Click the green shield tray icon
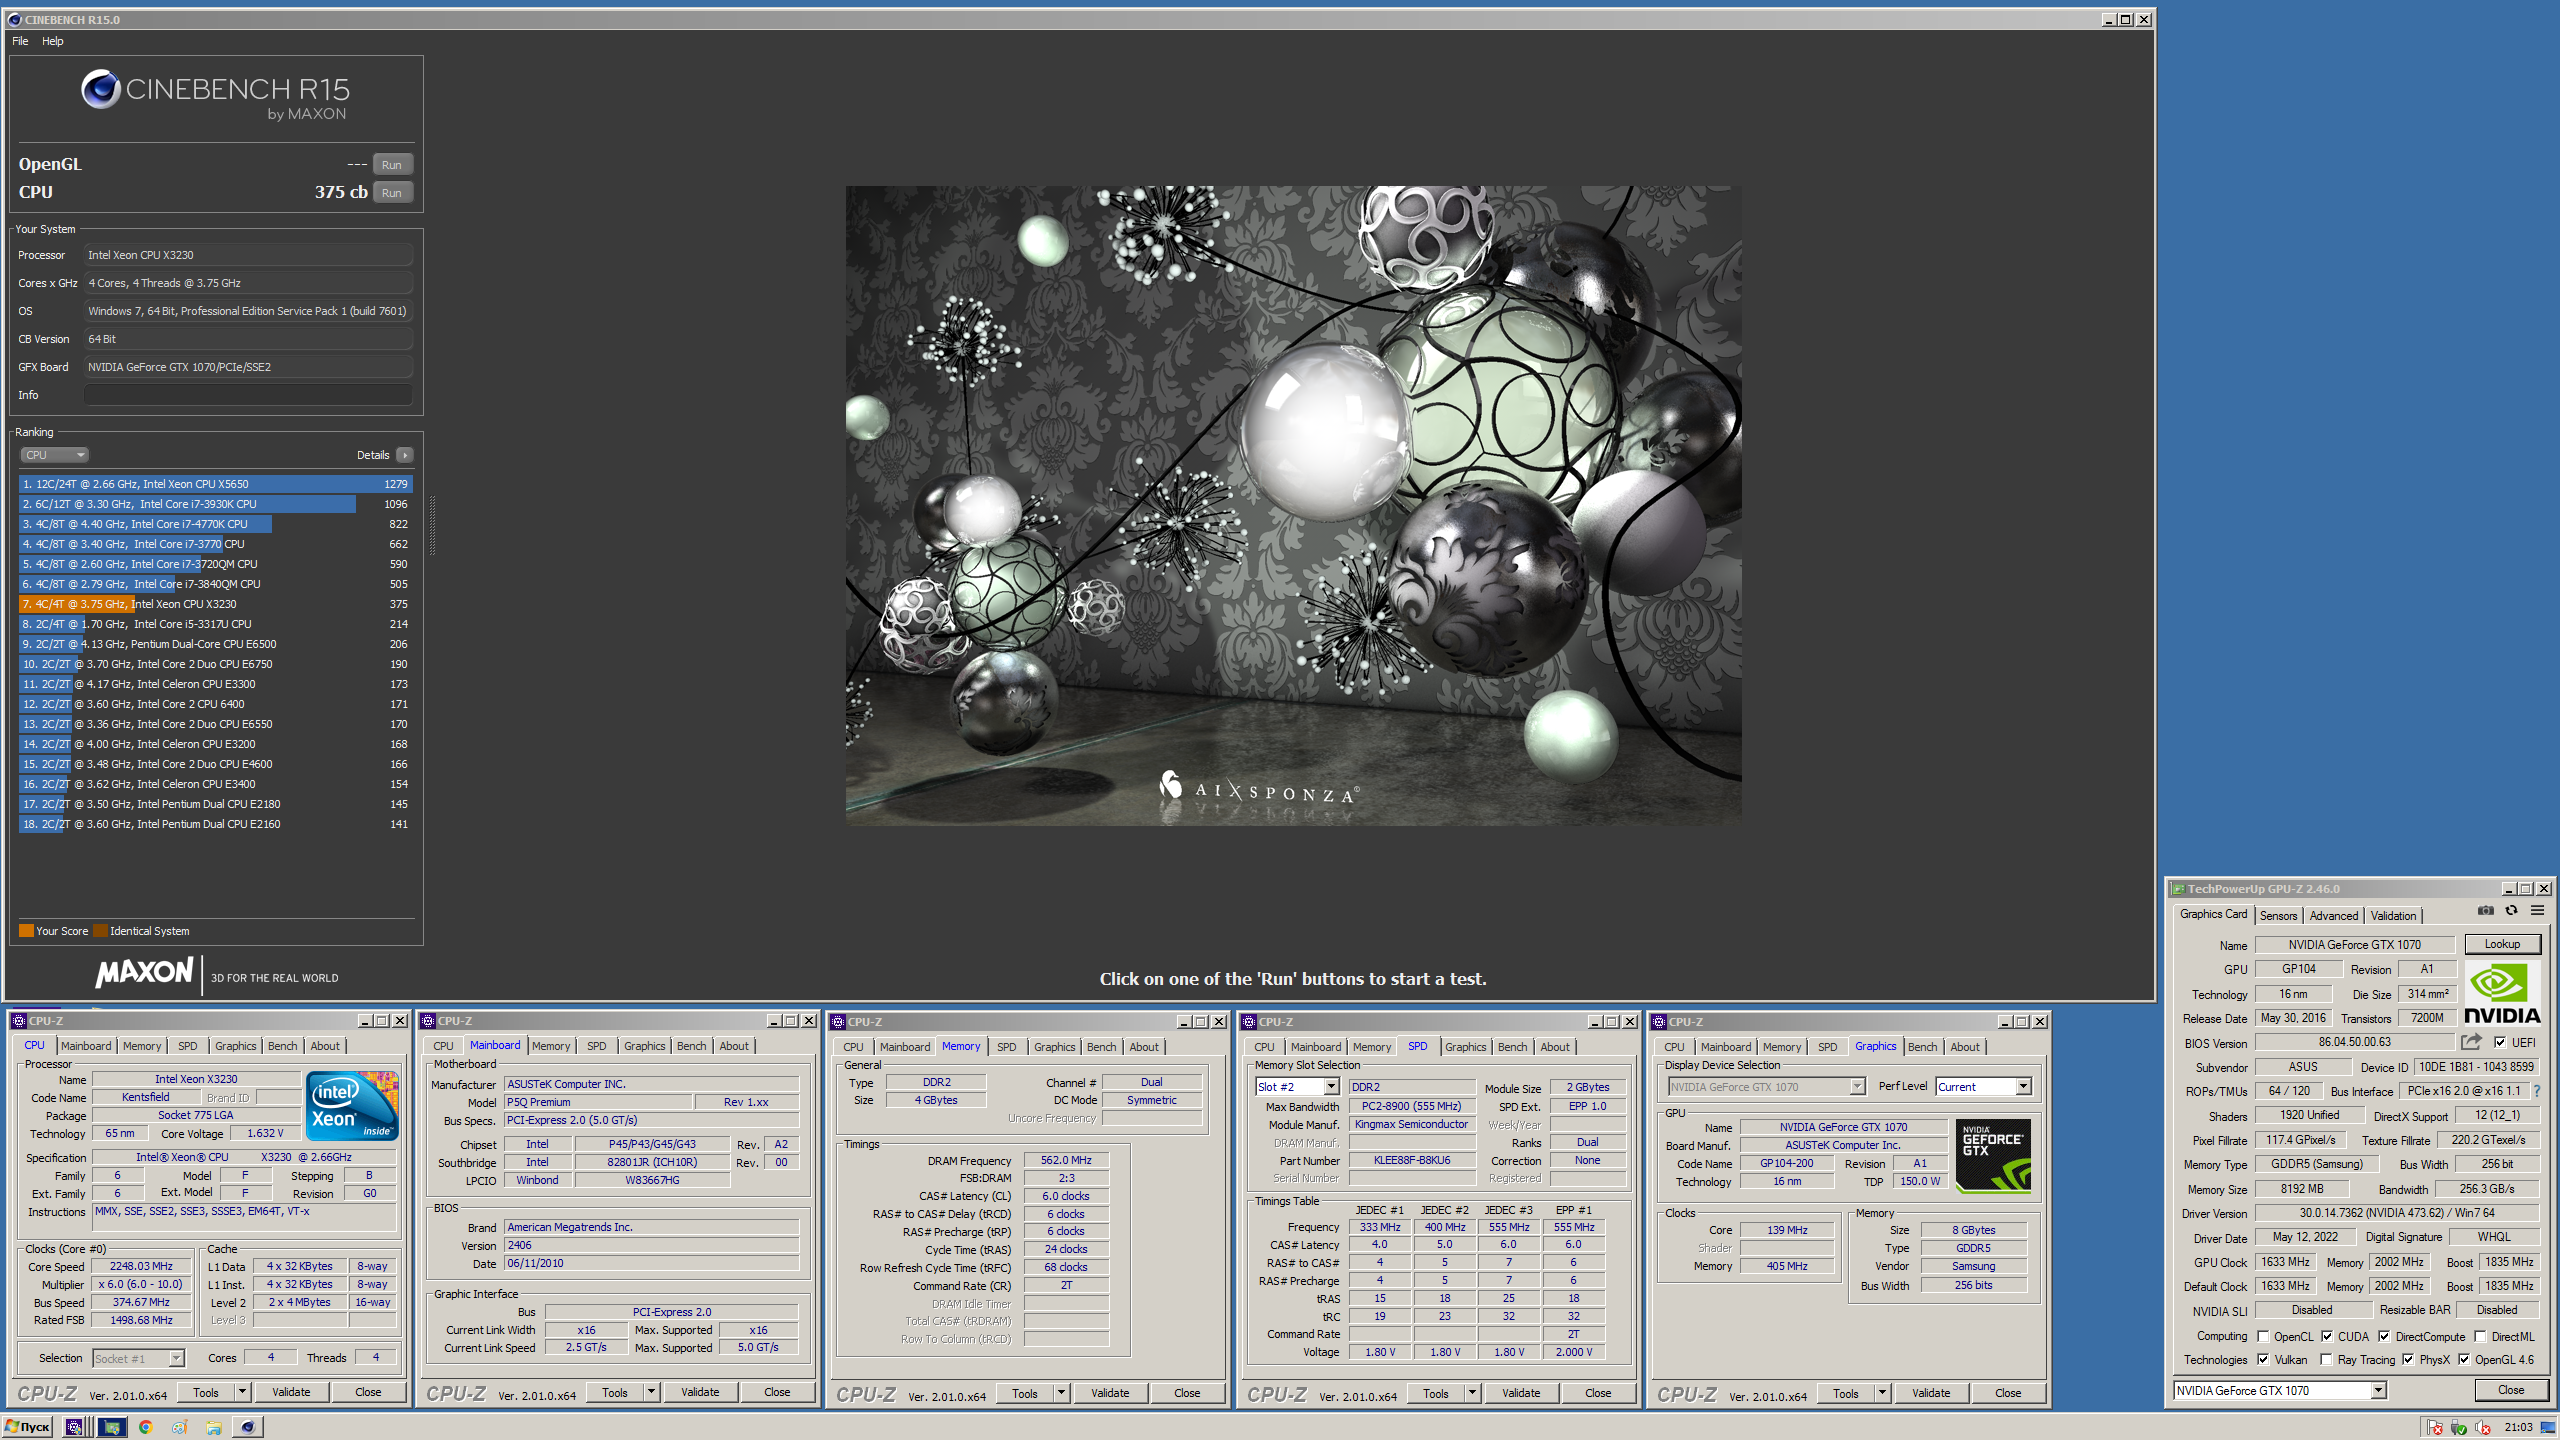 (2459, 1428)
